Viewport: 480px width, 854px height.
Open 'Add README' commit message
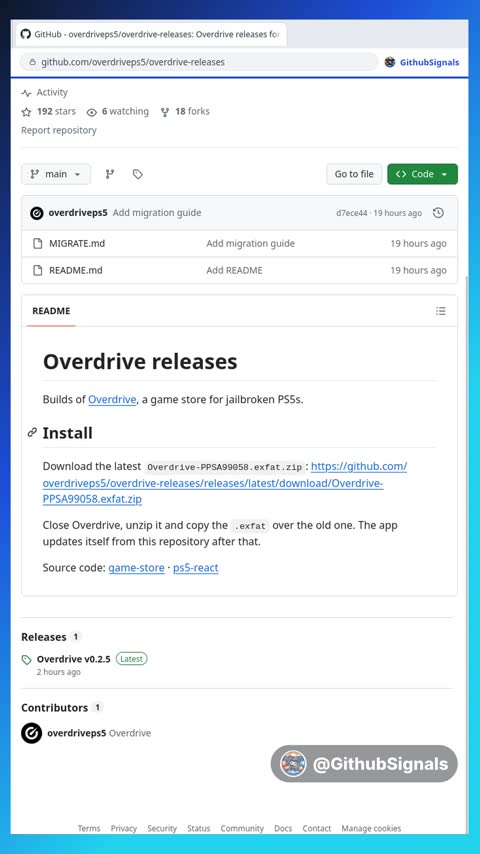coord(234,270)
